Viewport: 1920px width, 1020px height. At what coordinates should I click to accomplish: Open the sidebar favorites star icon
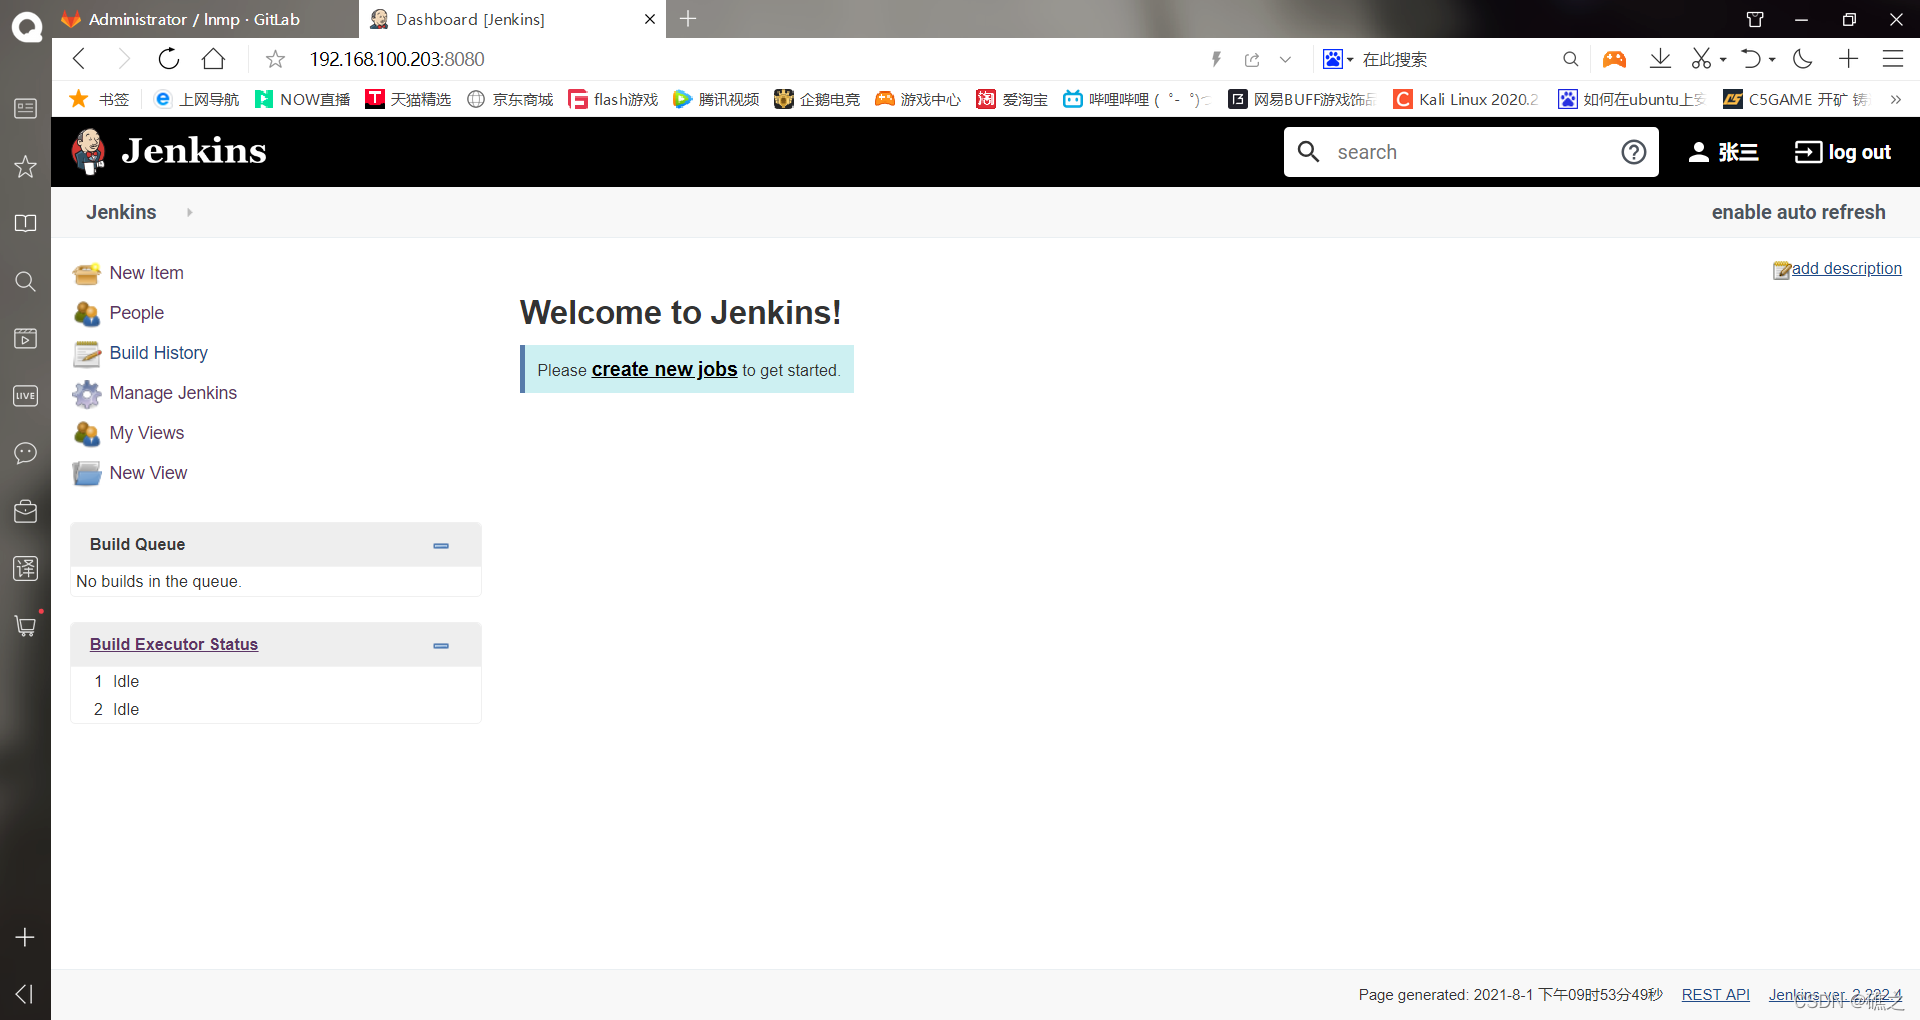(x=26, y=166)
